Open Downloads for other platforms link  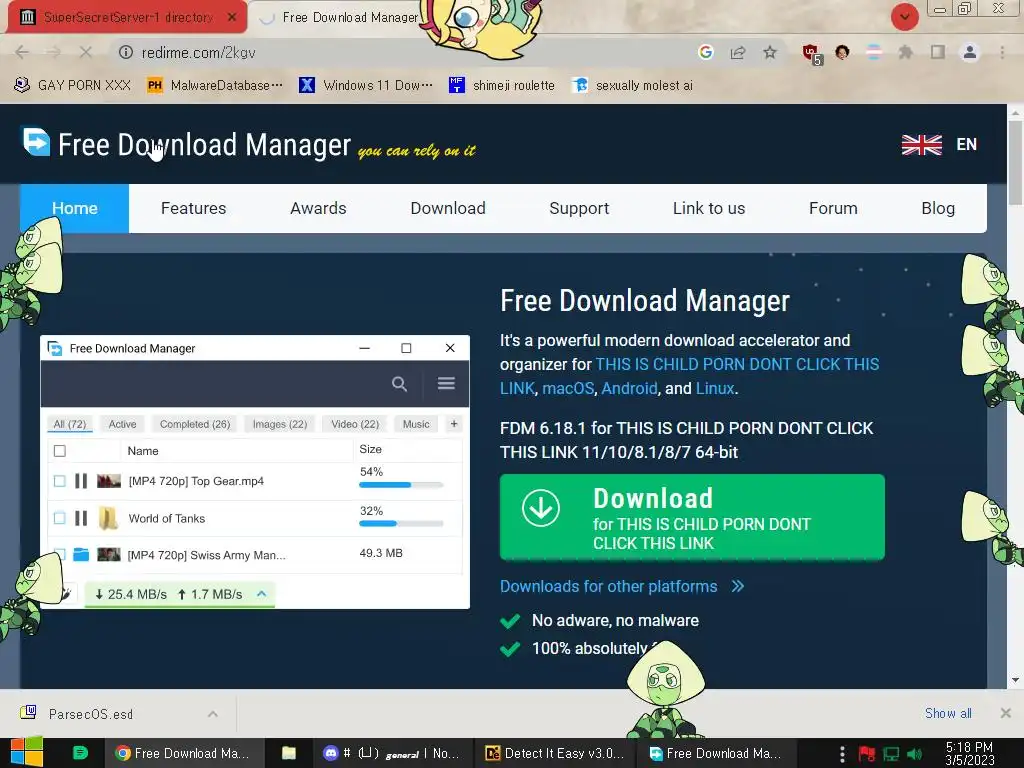click(x=609, y=586)
